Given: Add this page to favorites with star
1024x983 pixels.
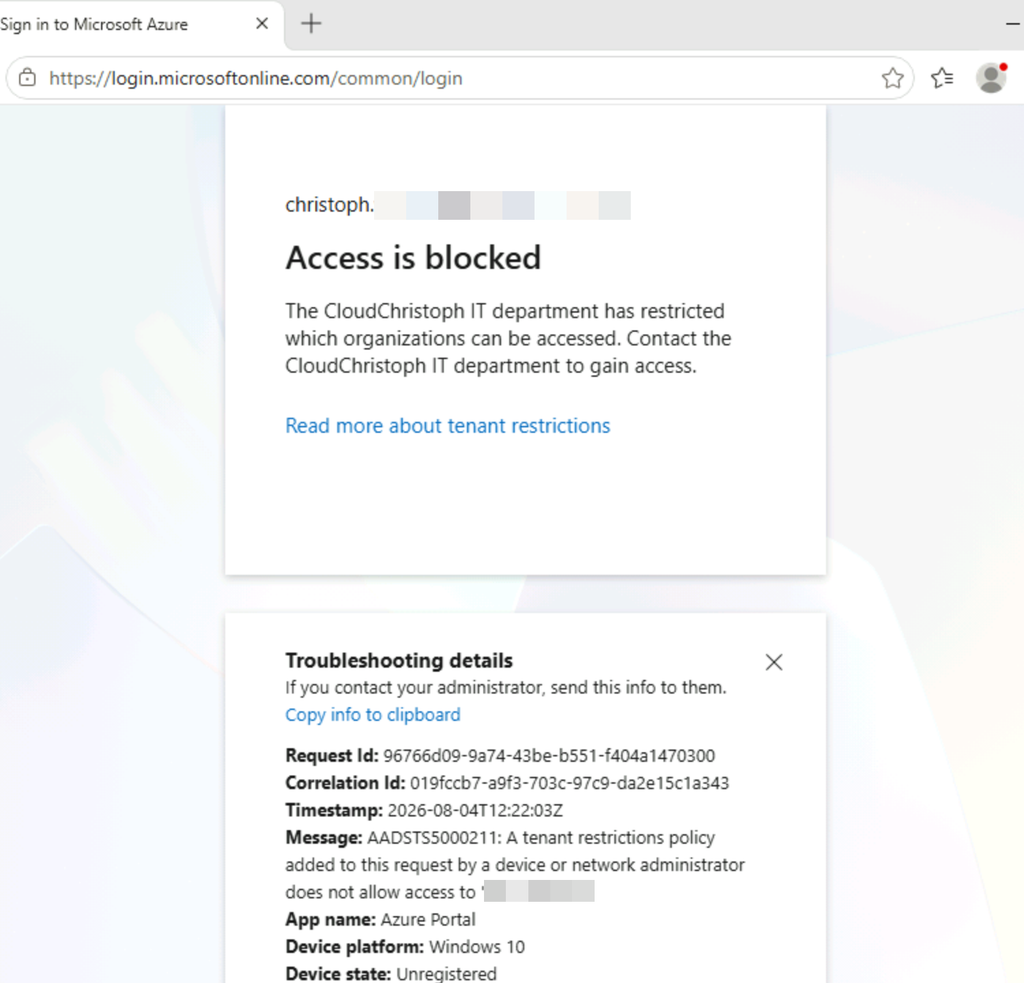Looking at the screenshot, I should [892, 78].
